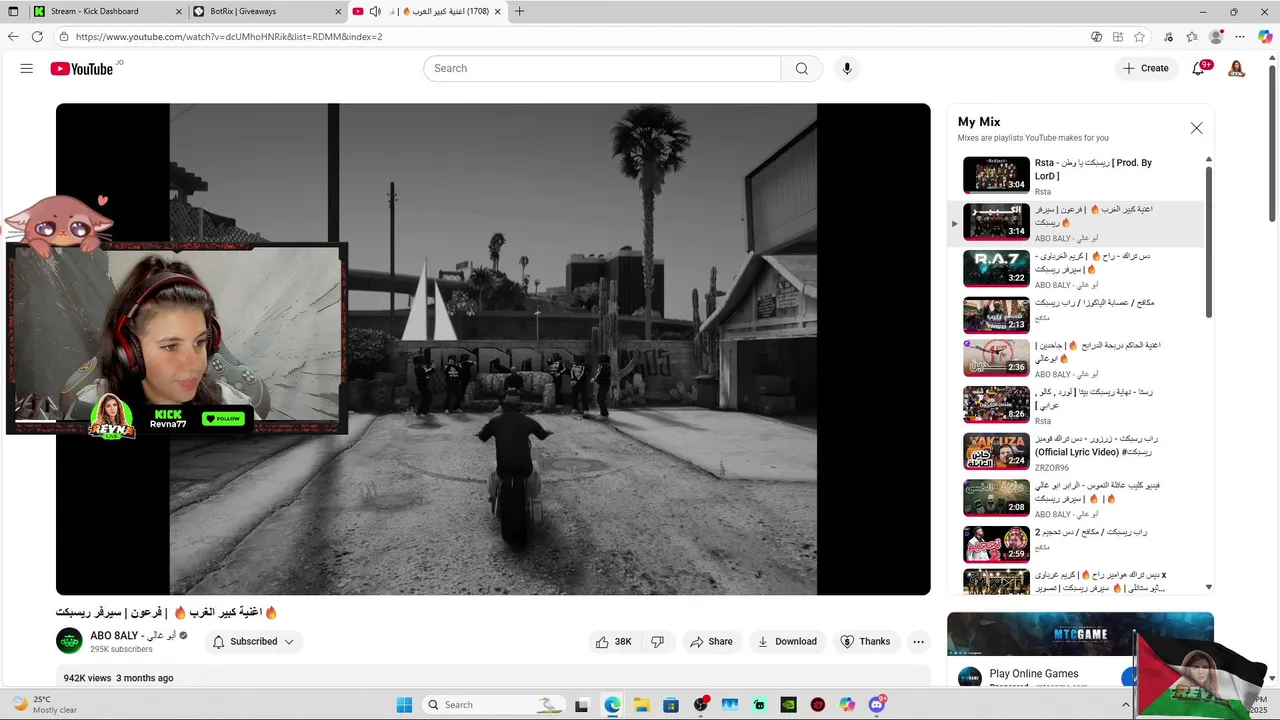Click the ZRZOR96 playlist channel name
The width and height of the screenshot is (1280, 720).
tap(1051, 468)
